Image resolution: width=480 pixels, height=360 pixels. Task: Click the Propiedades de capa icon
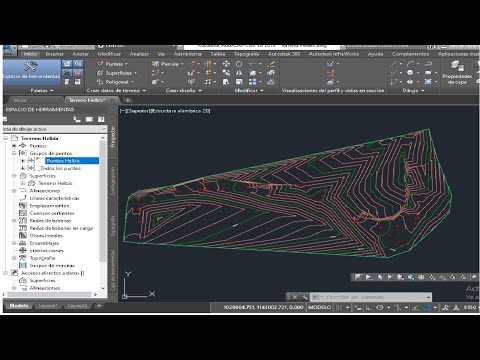click(x=457, y=65)
